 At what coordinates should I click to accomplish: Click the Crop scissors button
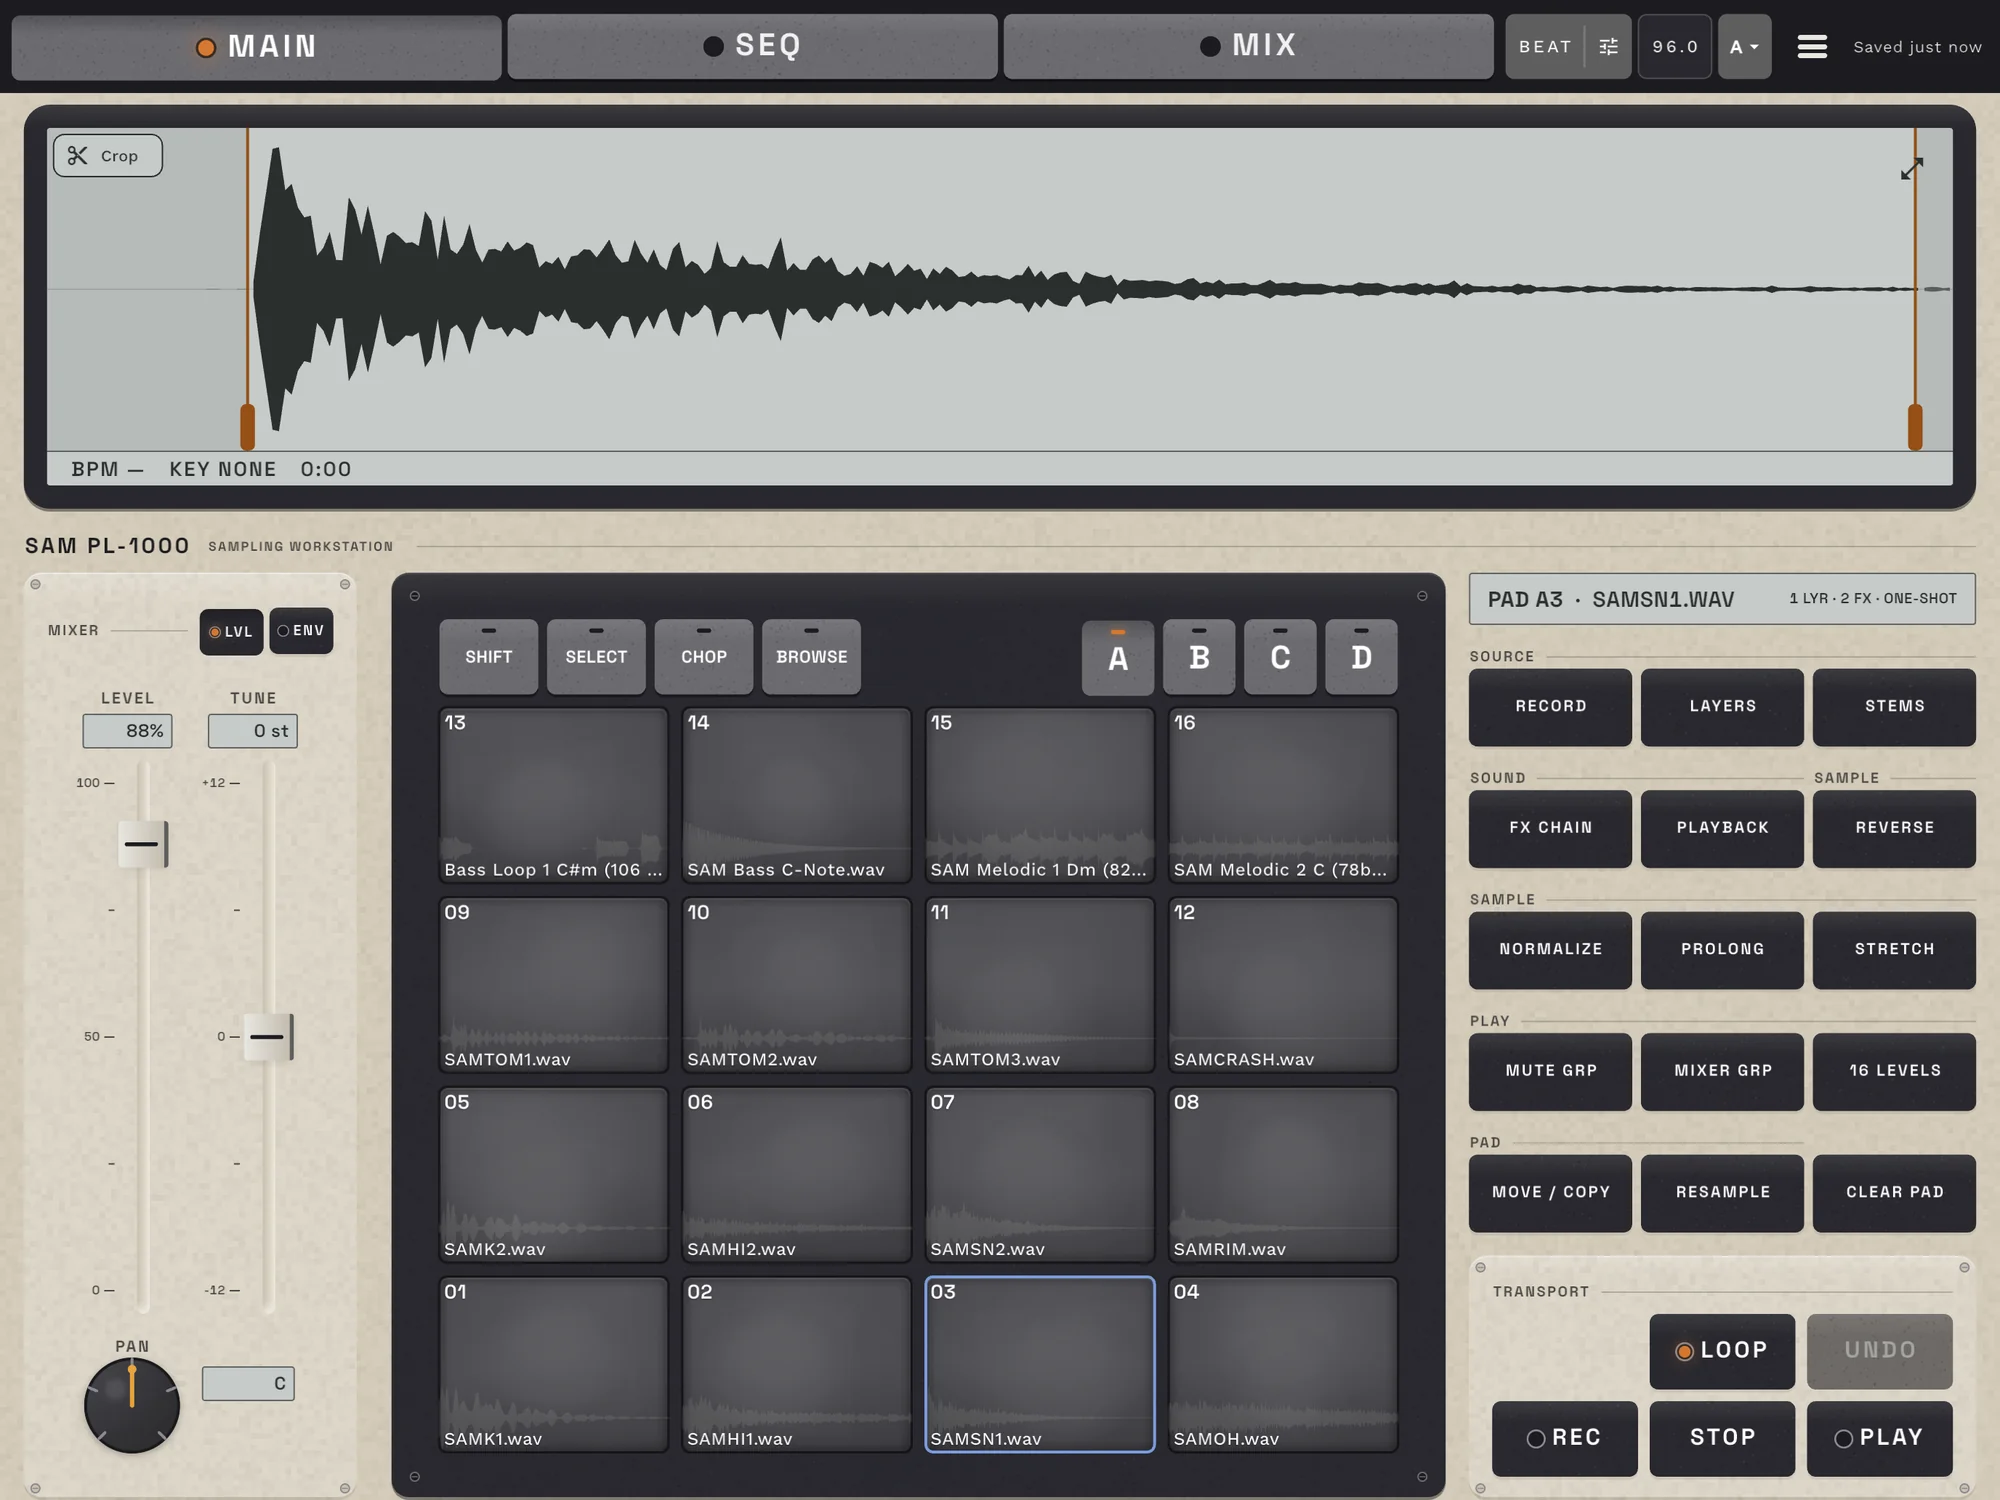pos(108,156)
